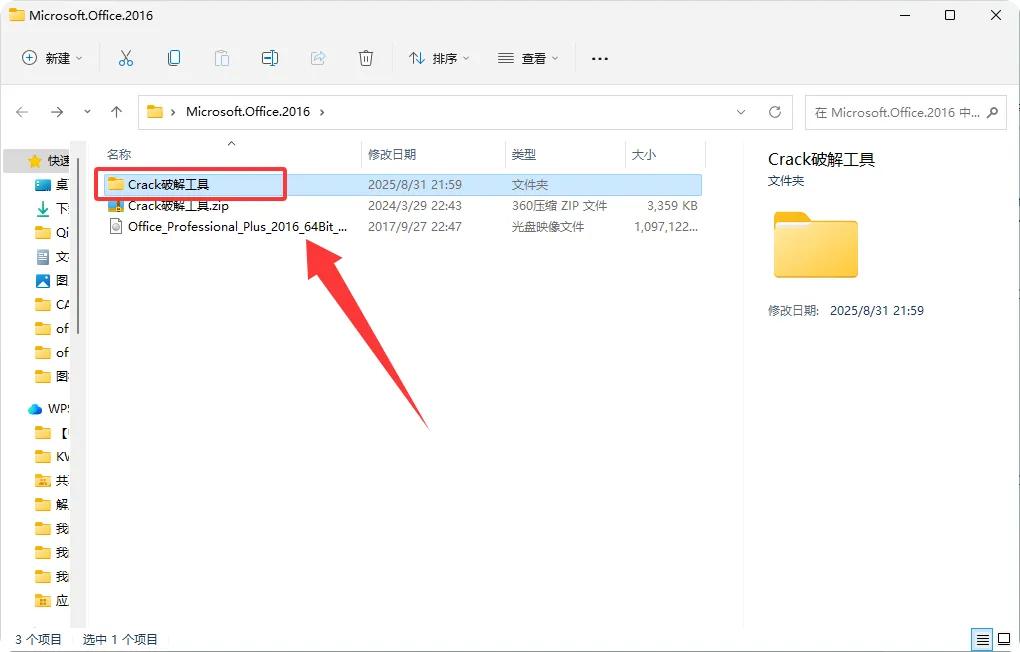Image resolution: width=1020 pixels, height=652 pixels.
Task: Open the Qi folder in the sidebar
Action: (51, 232)
